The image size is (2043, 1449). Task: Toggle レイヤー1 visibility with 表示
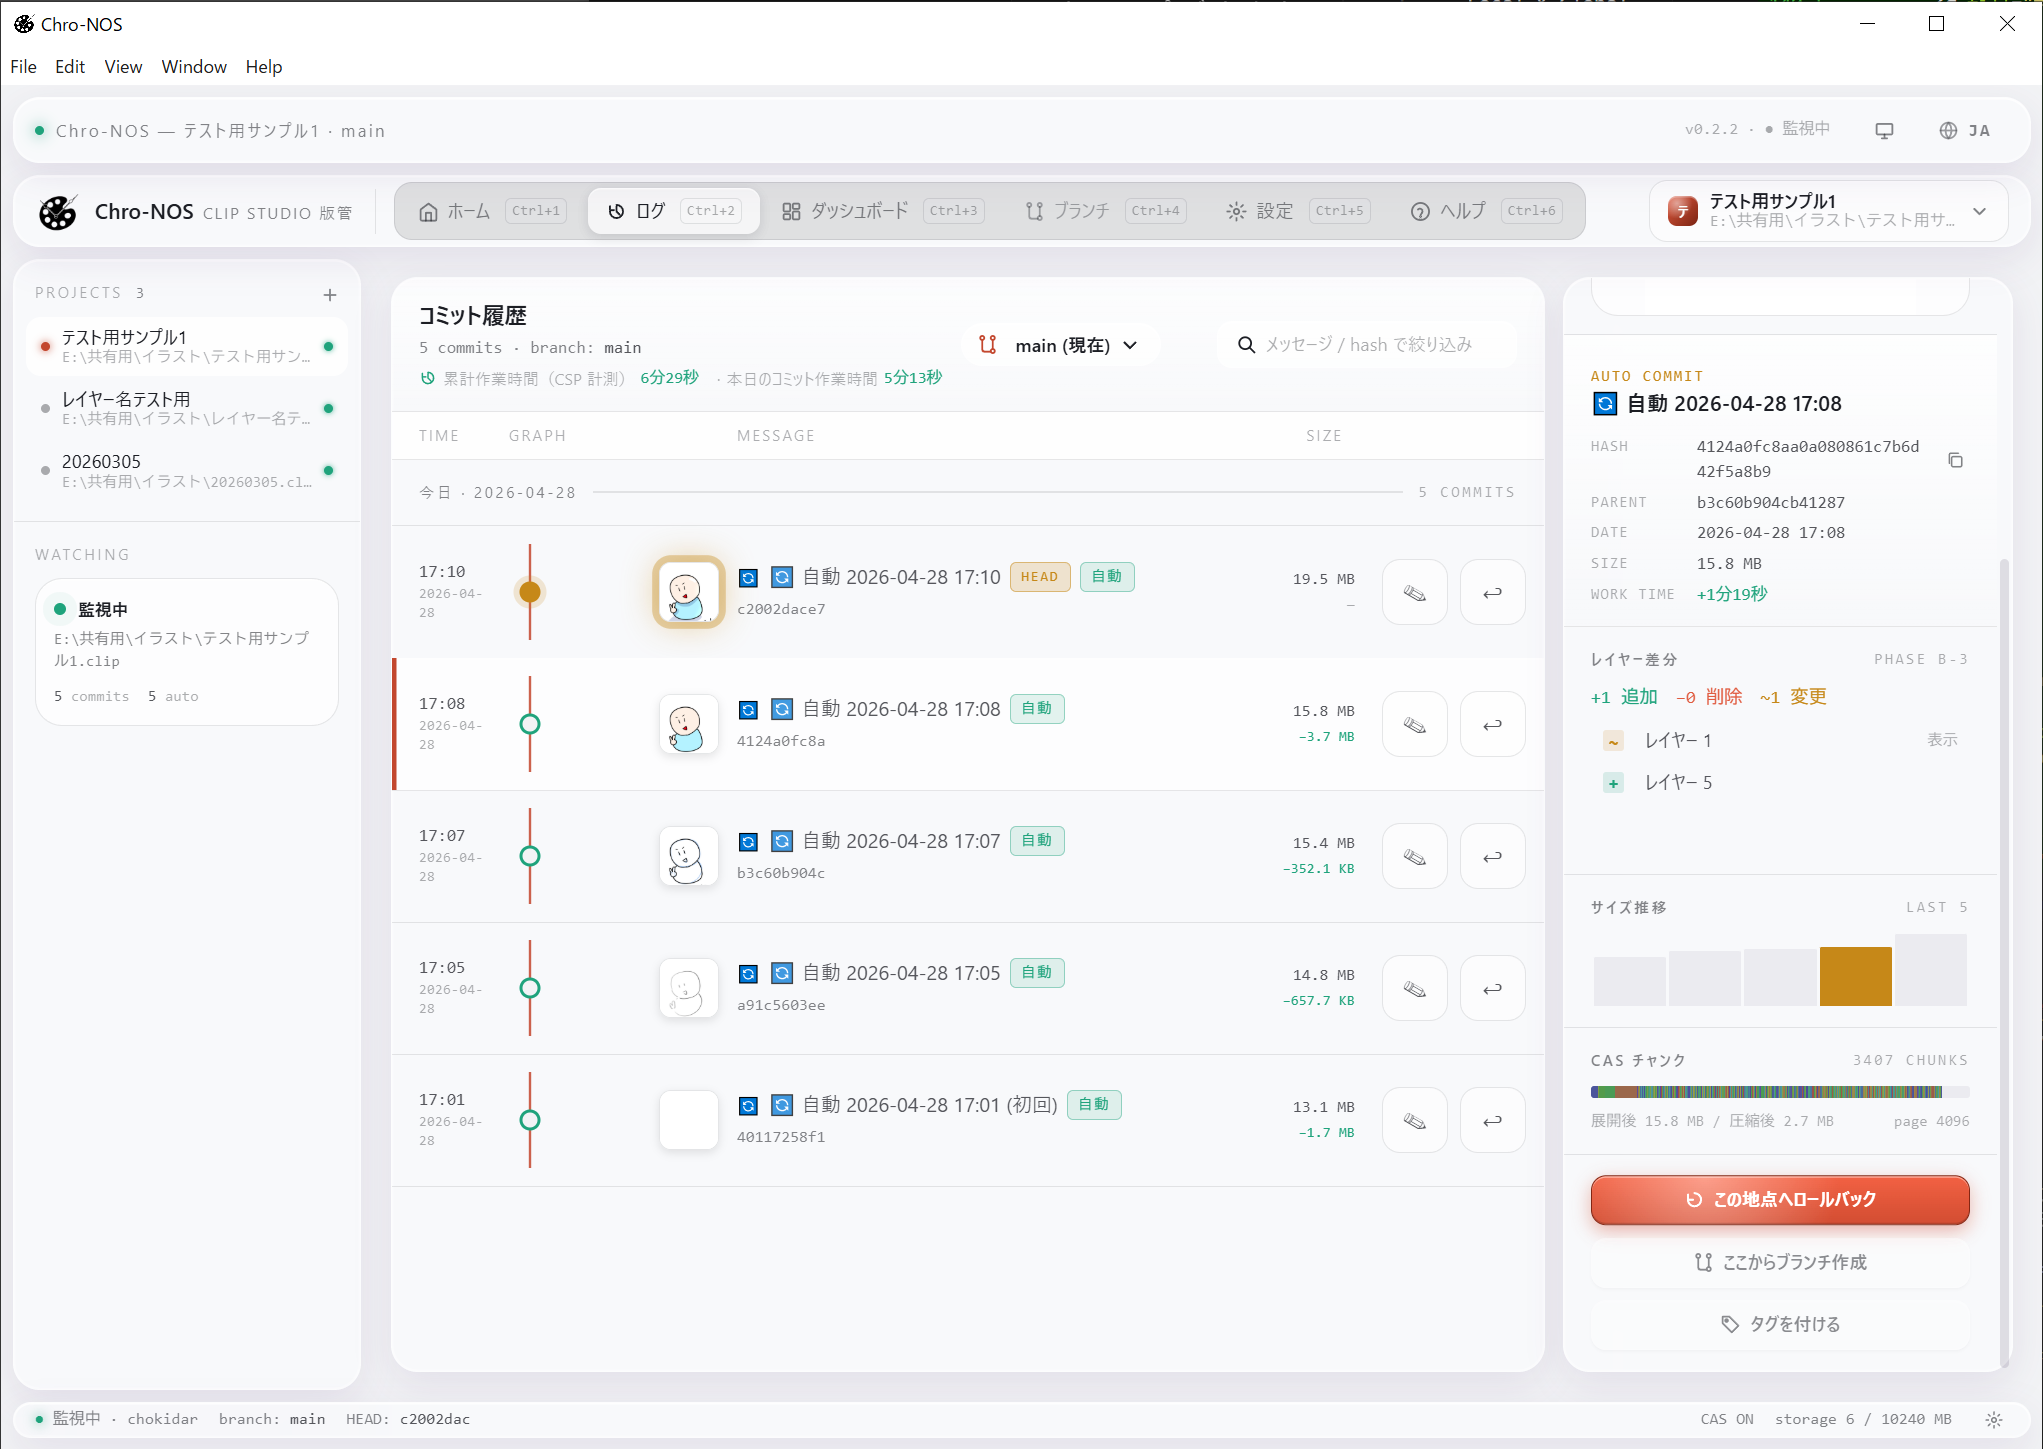point(1944,740)
